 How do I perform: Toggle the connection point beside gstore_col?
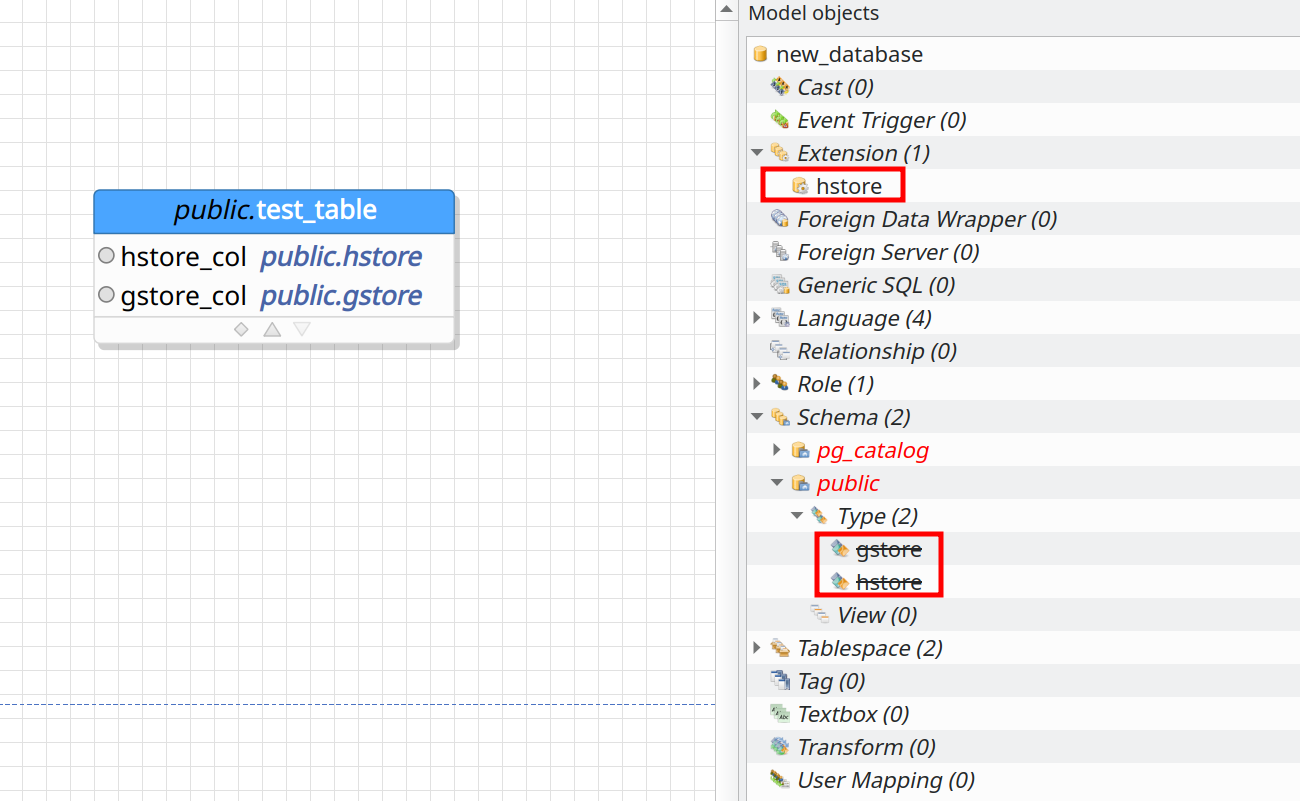point(106,294)
